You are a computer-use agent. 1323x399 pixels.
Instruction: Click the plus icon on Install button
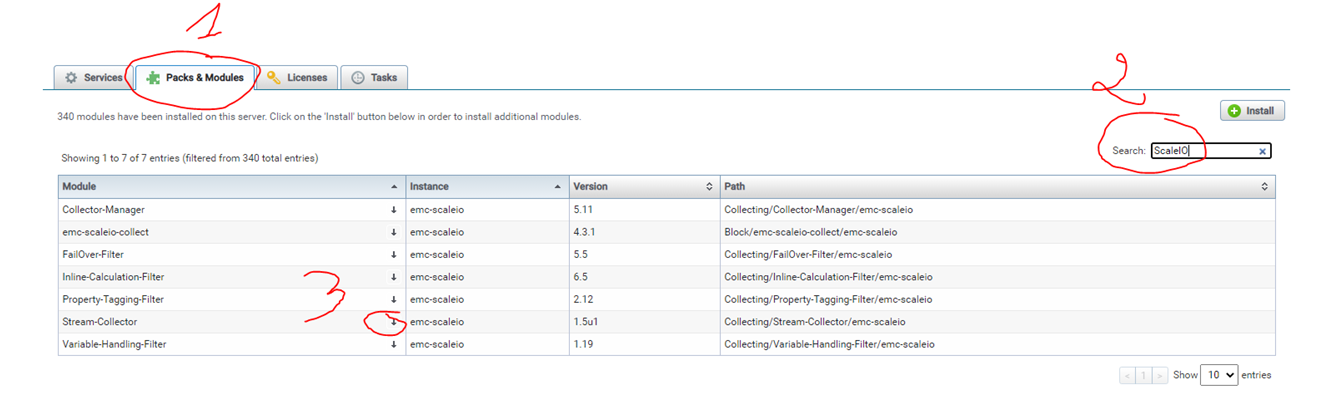[x=1234, y=111]
